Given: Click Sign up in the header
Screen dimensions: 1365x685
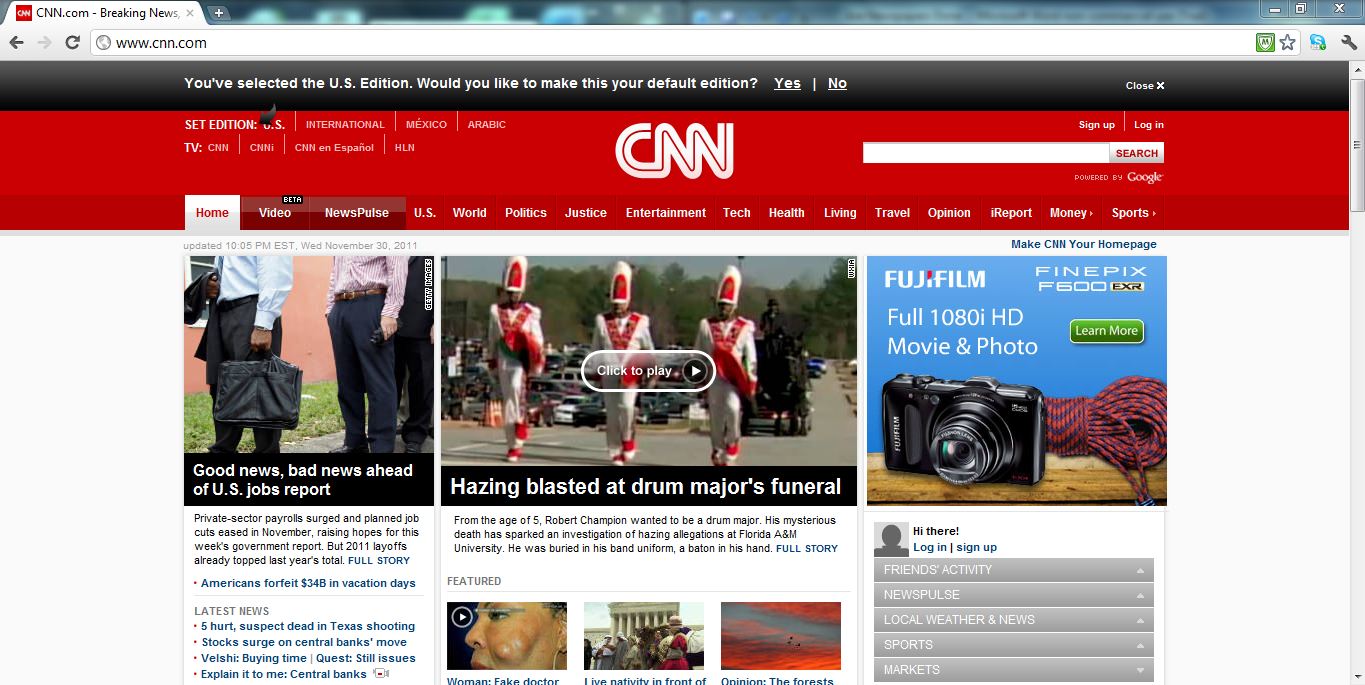Looking at the screenshot, I should [x=1096, y=125].
